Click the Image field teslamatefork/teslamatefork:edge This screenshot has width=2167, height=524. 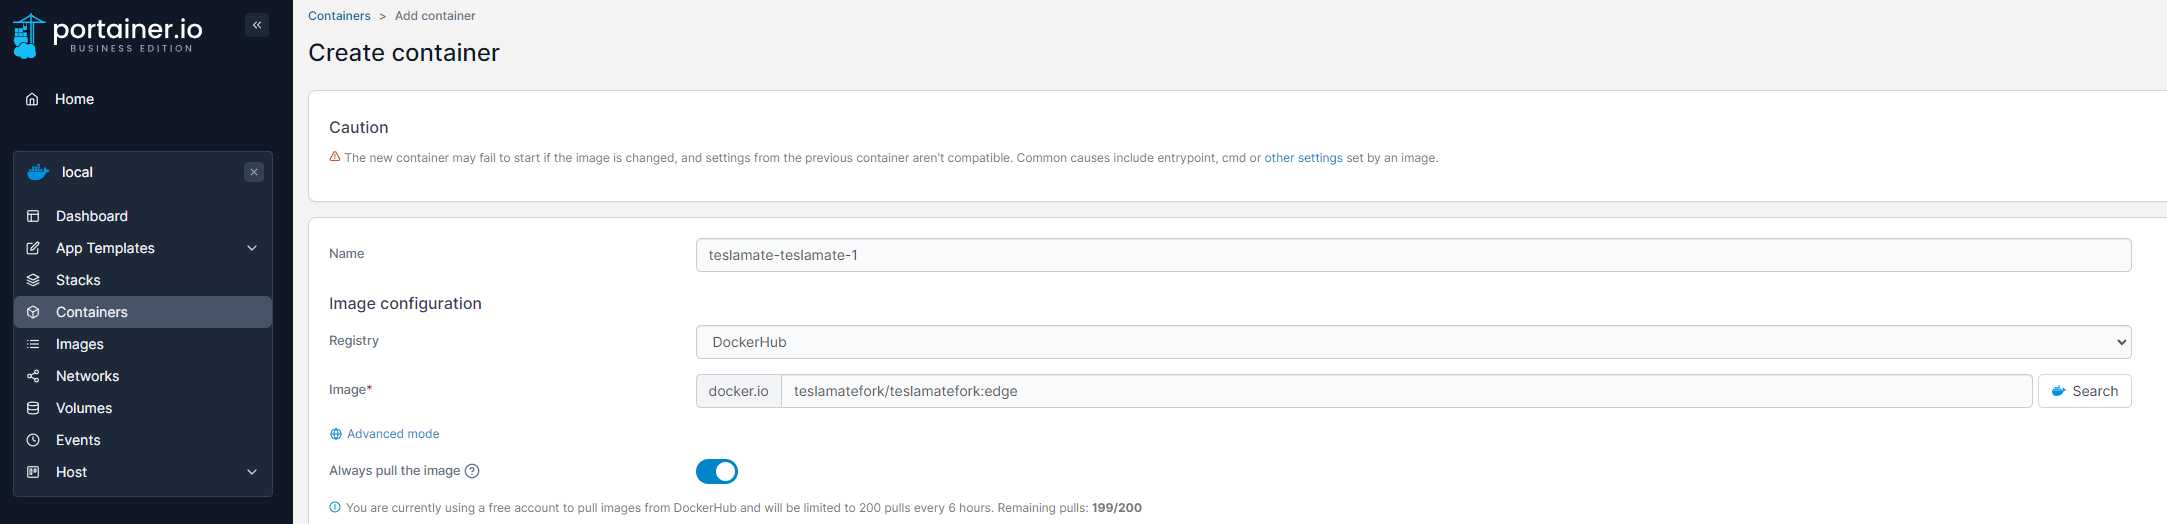[1406, 391]
